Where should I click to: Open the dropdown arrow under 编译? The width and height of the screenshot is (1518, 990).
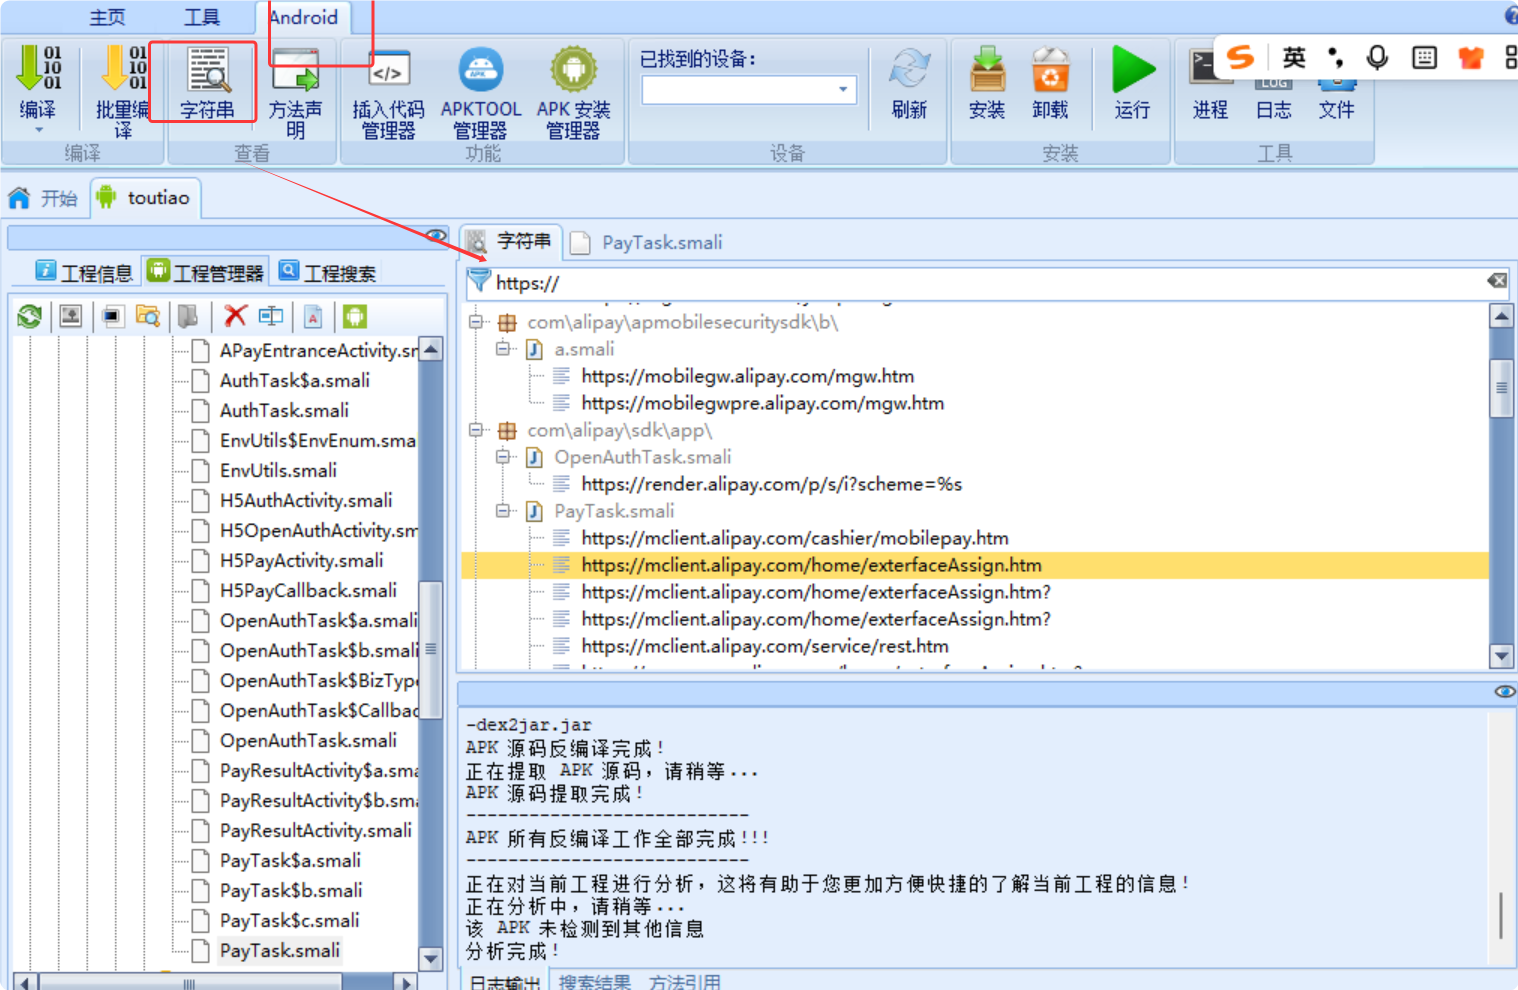pyautogui.click(x=38, y=130)
